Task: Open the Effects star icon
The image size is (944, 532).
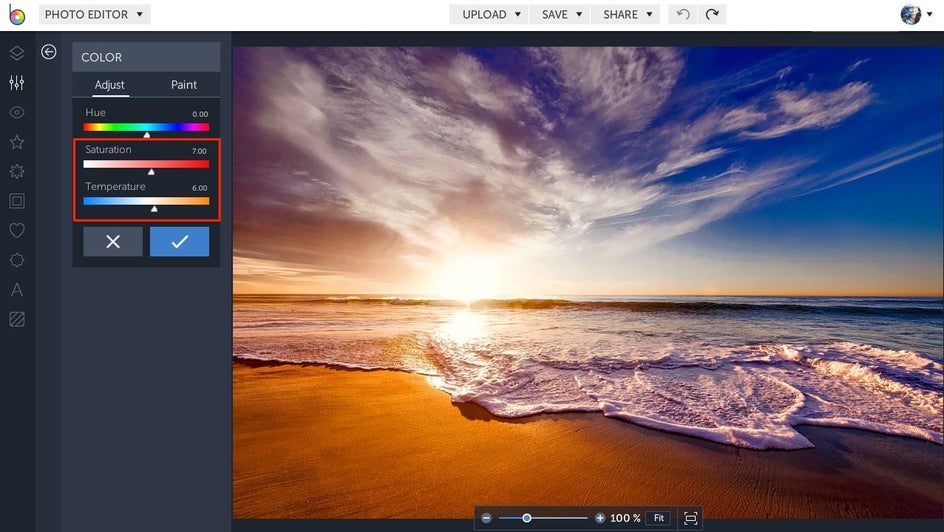Action: 17,142
